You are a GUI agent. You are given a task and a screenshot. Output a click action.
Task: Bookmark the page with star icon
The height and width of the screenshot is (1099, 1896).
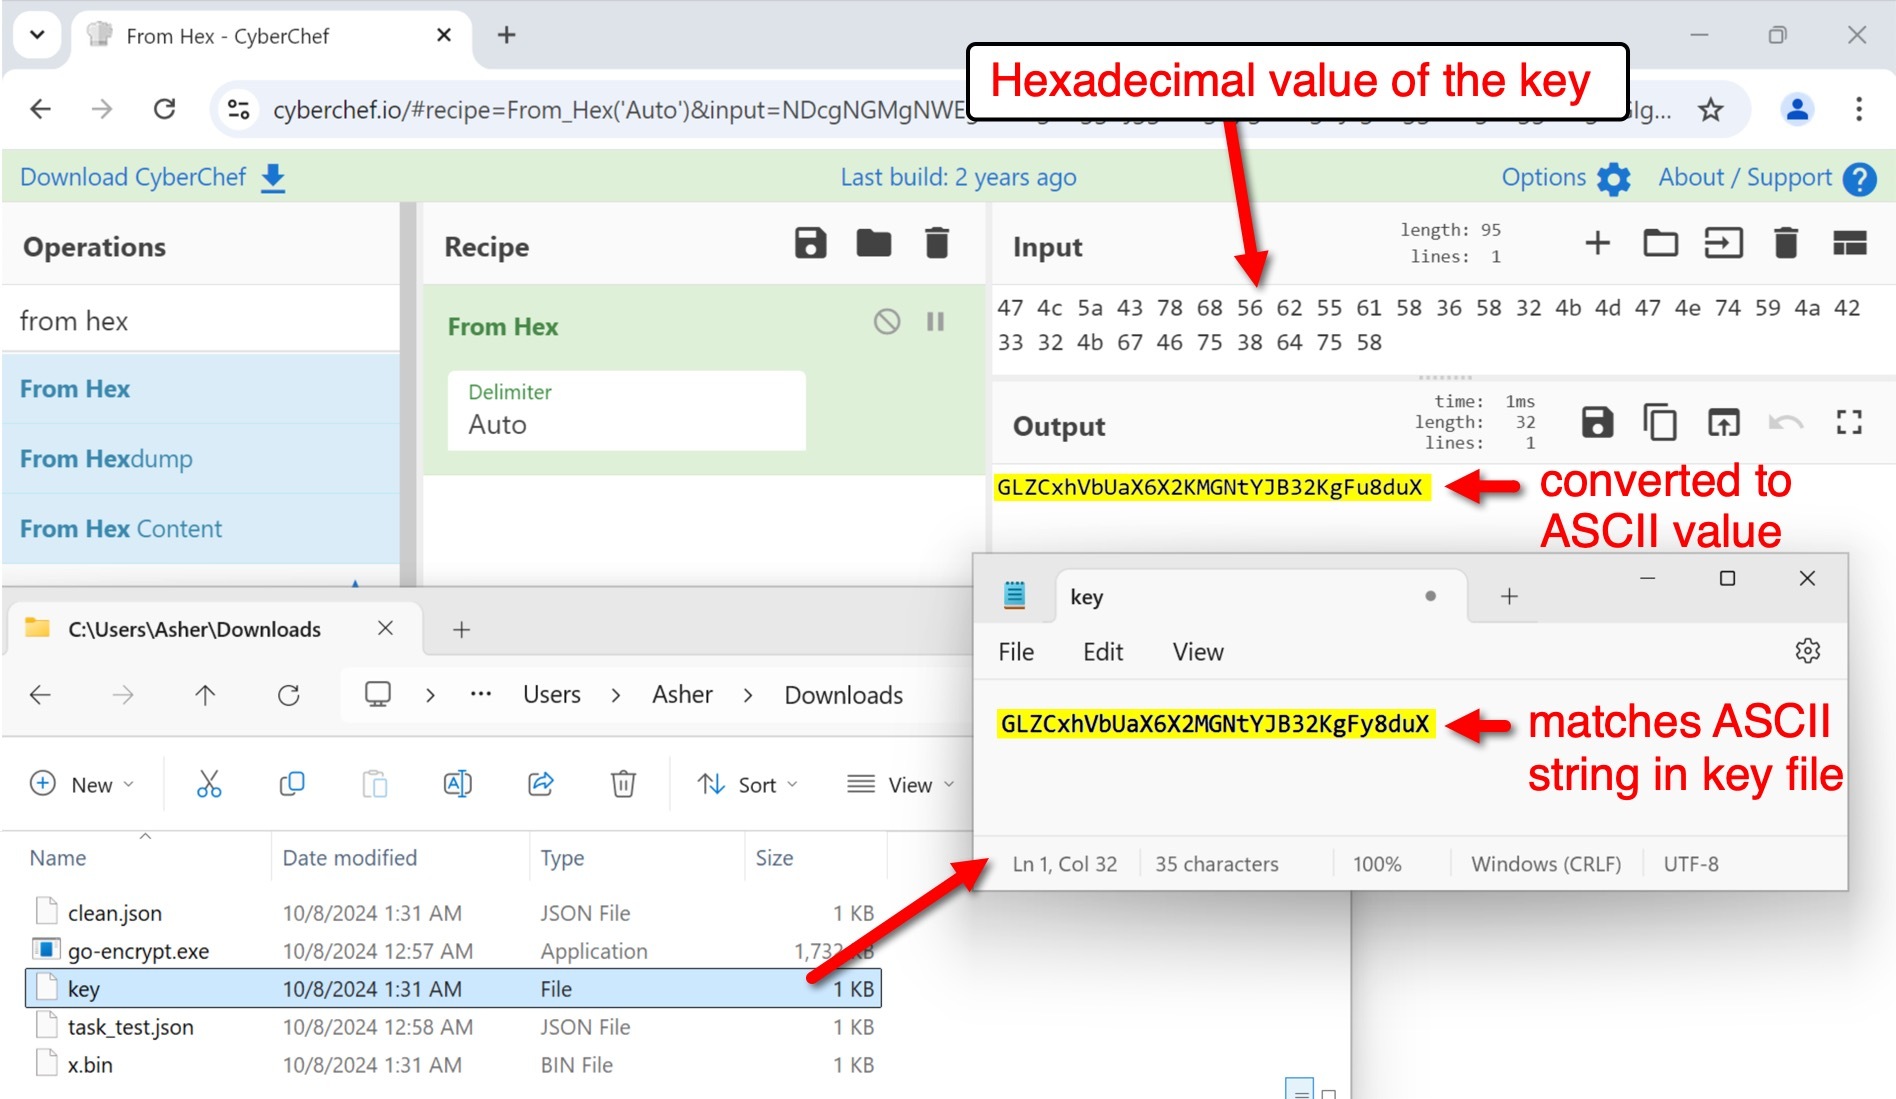(1710, 109)
